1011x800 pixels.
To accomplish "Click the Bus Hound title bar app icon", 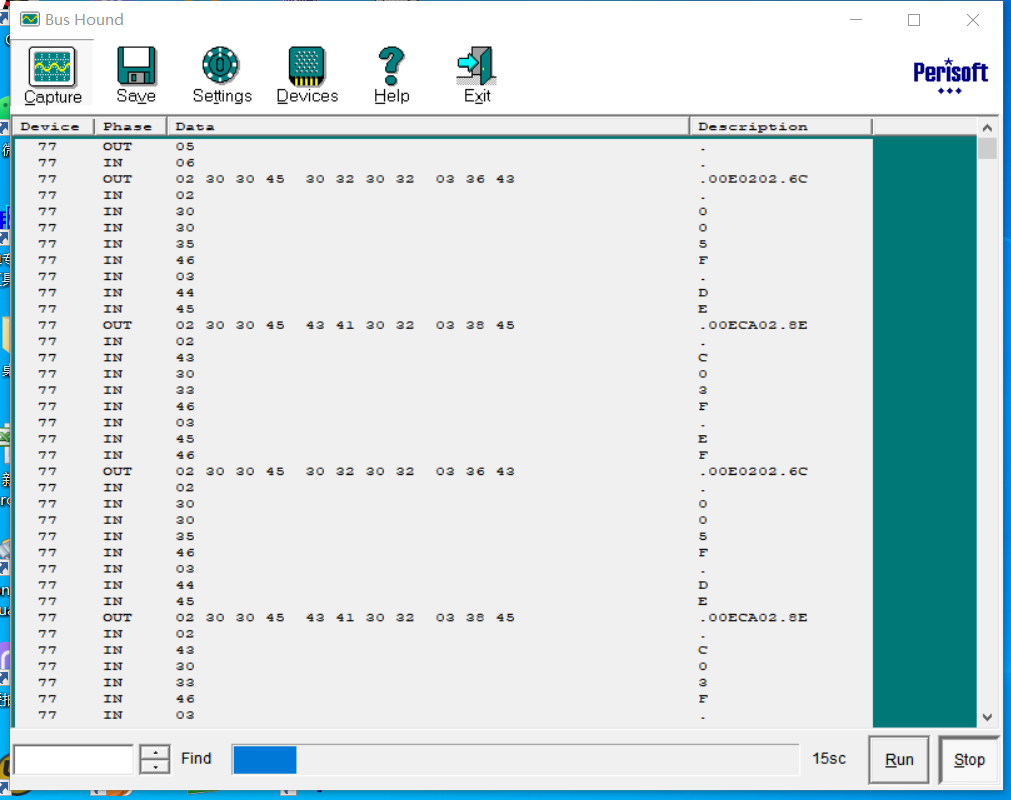I will tap(30, 19).
